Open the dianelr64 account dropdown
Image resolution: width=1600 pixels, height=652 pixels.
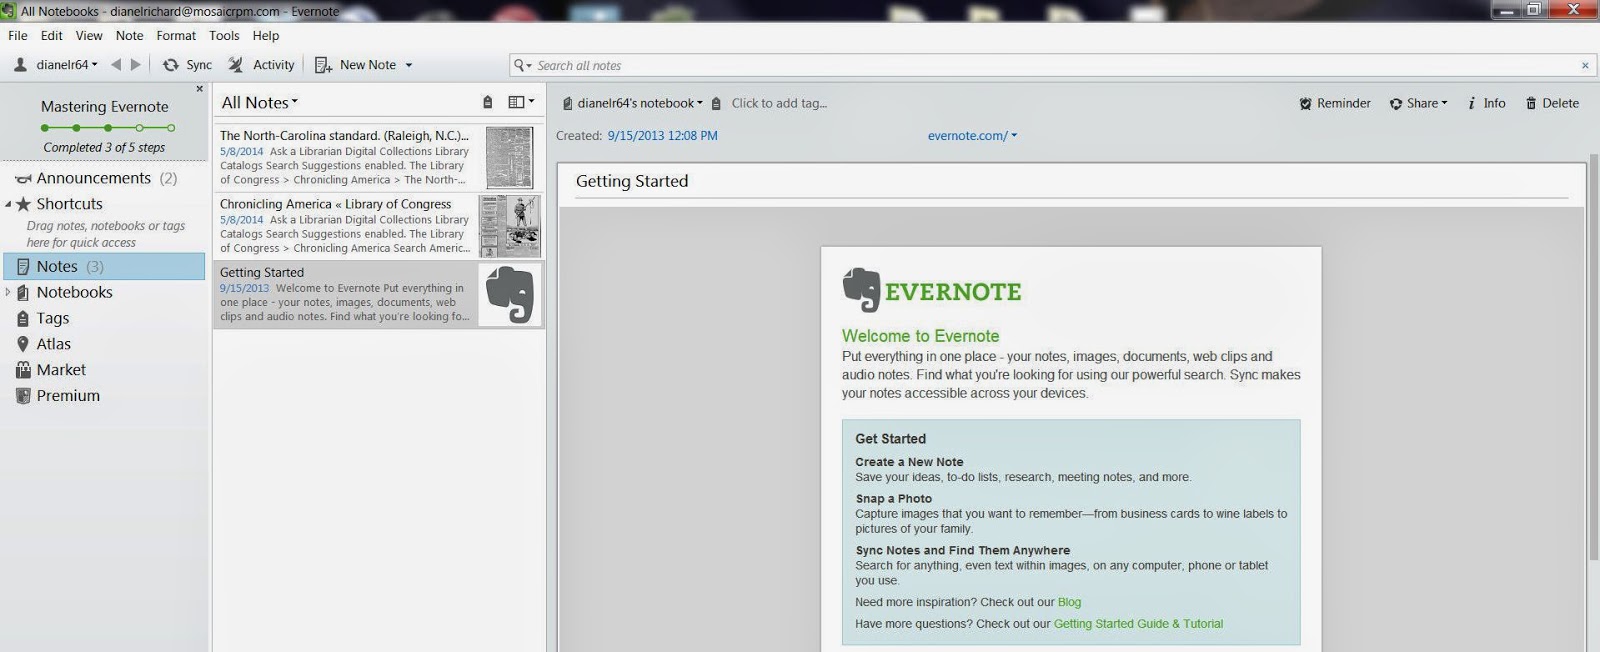(x=94, y=65)
